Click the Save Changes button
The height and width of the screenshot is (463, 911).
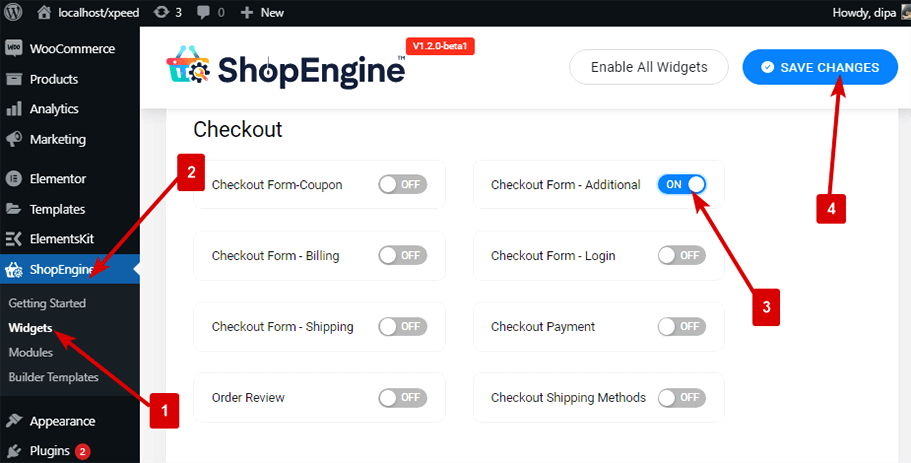pos(820,67)
